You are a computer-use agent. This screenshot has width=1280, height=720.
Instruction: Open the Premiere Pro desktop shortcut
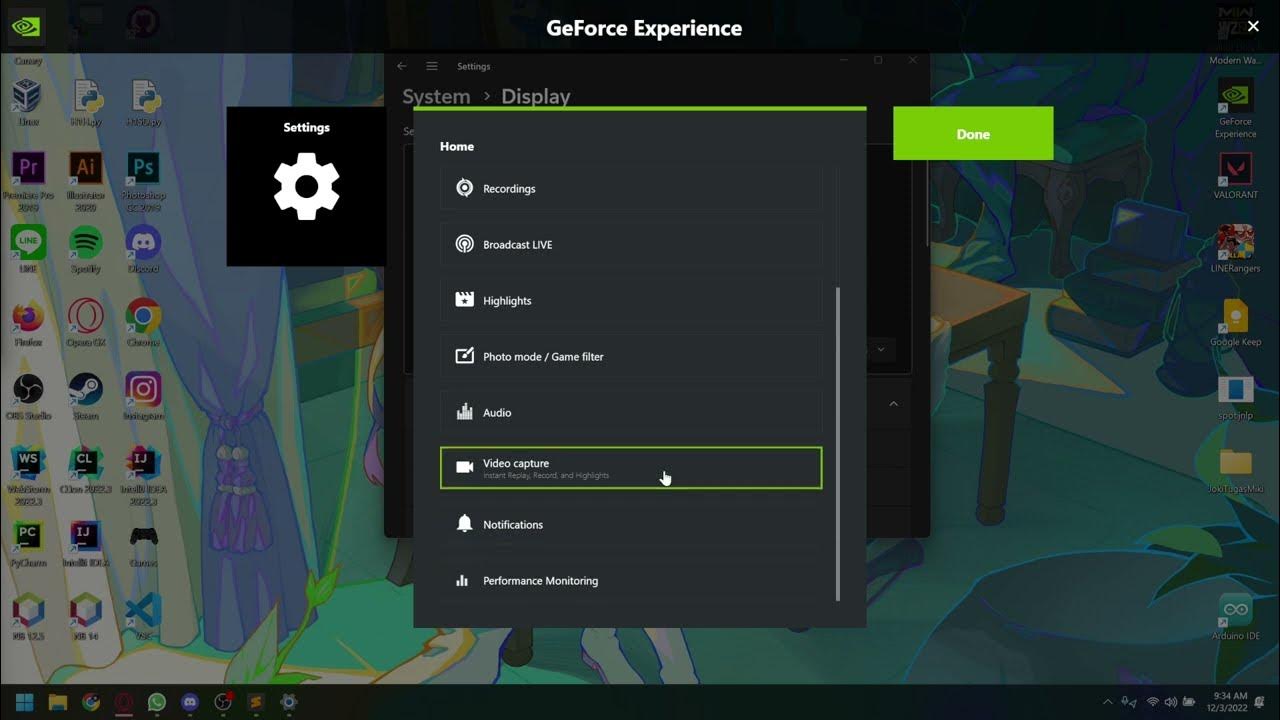[x=28, y=179]
